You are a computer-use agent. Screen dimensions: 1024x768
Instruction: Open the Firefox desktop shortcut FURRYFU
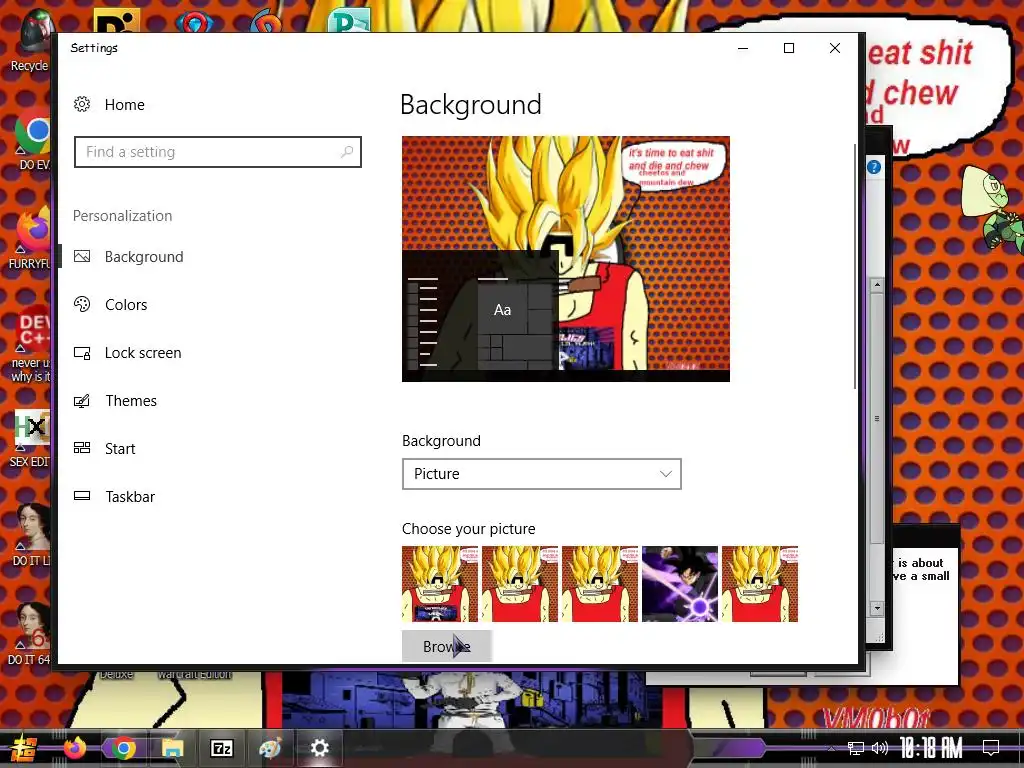[30, 238]
